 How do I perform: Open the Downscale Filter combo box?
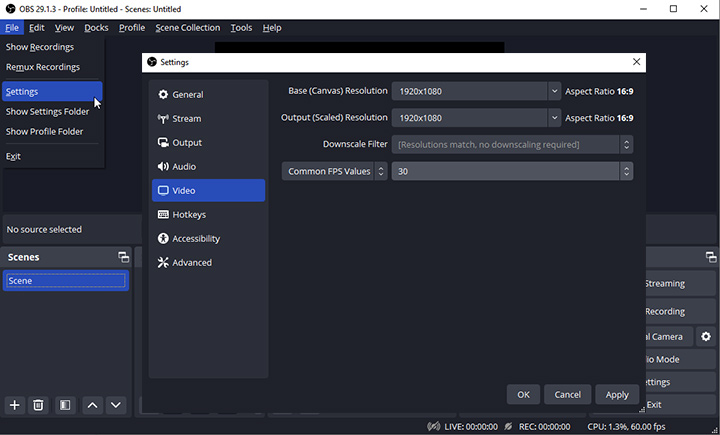[512, 144]
